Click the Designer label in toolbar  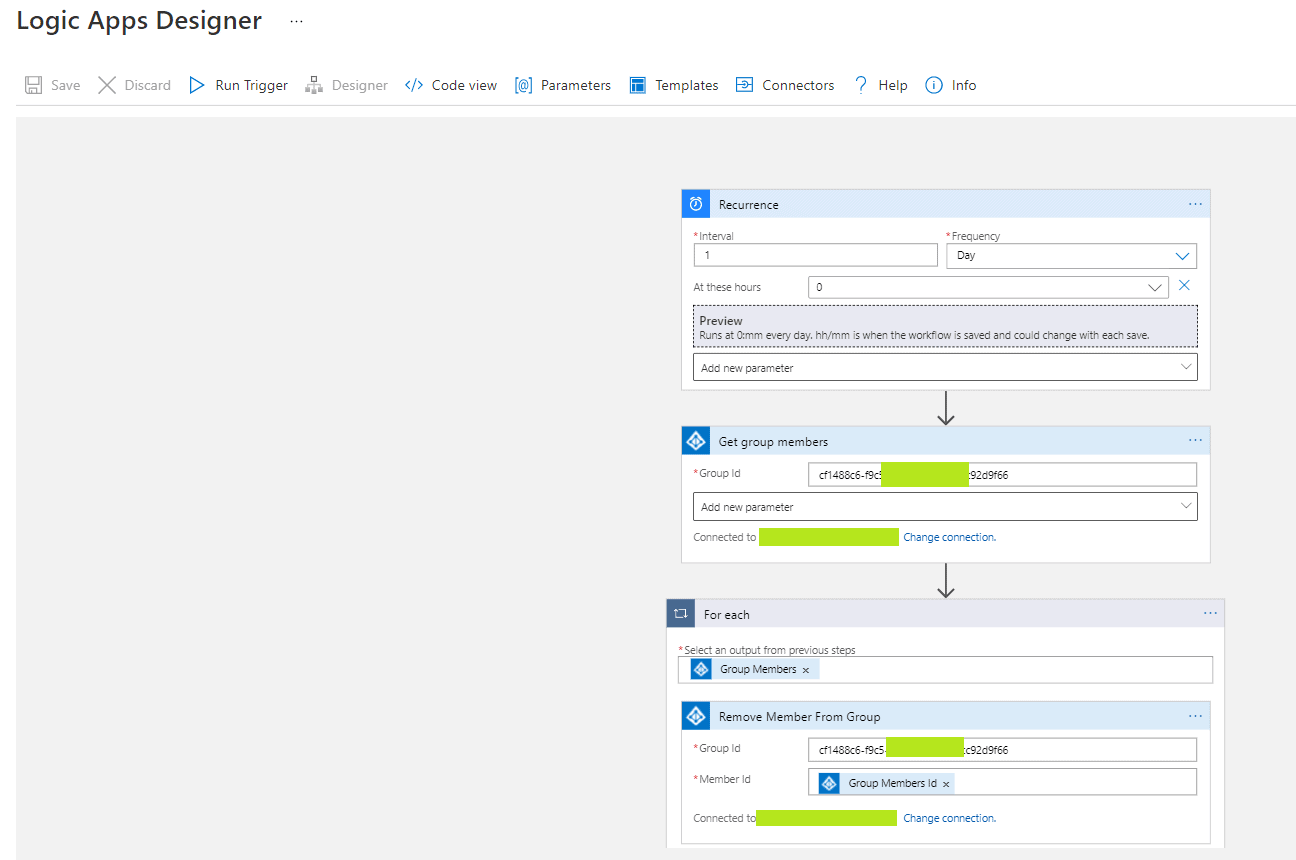[x=360, y=85]
